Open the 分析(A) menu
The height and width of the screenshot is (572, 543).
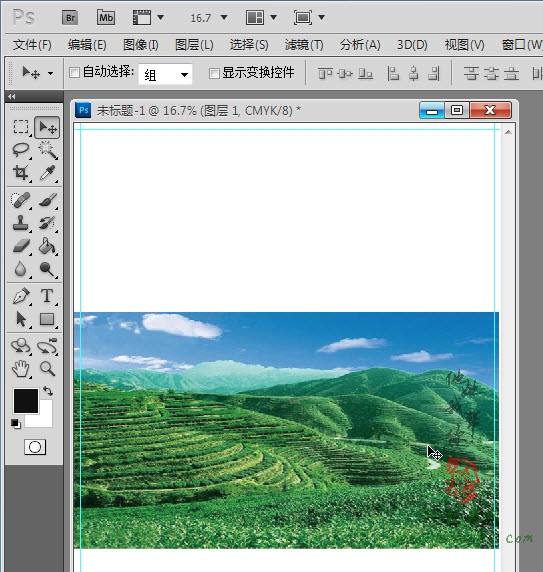click(360, 45)
